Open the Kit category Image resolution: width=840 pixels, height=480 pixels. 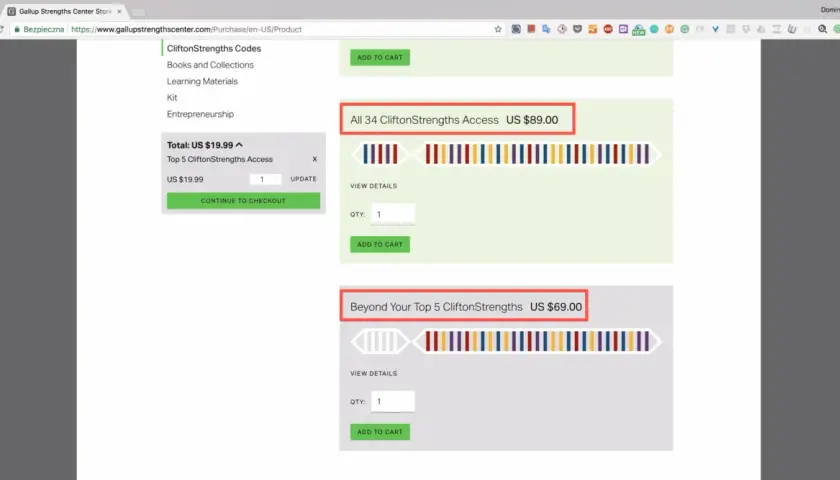click(x=171, y=98)
